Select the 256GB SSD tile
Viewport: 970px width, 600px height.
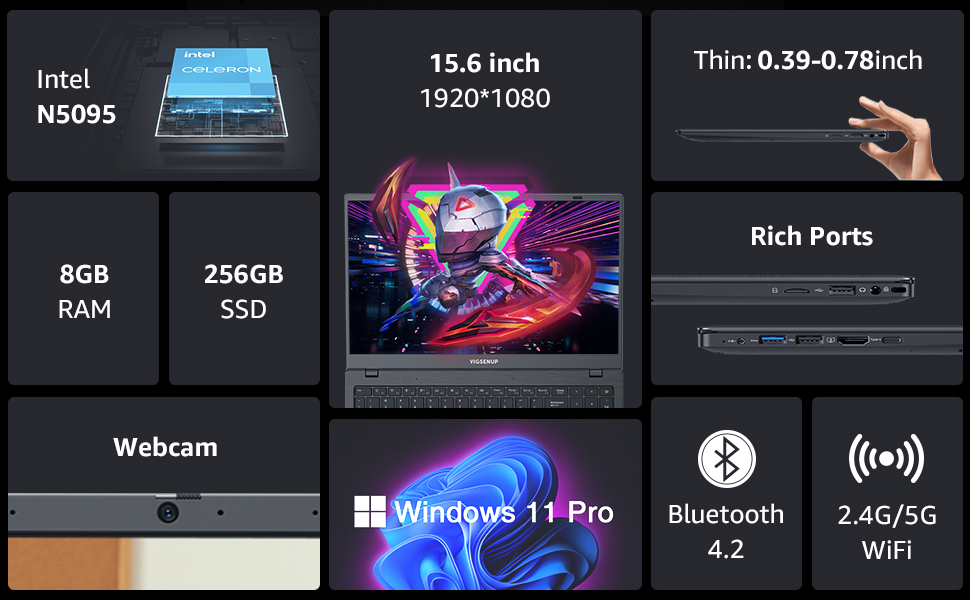(244, 288)
